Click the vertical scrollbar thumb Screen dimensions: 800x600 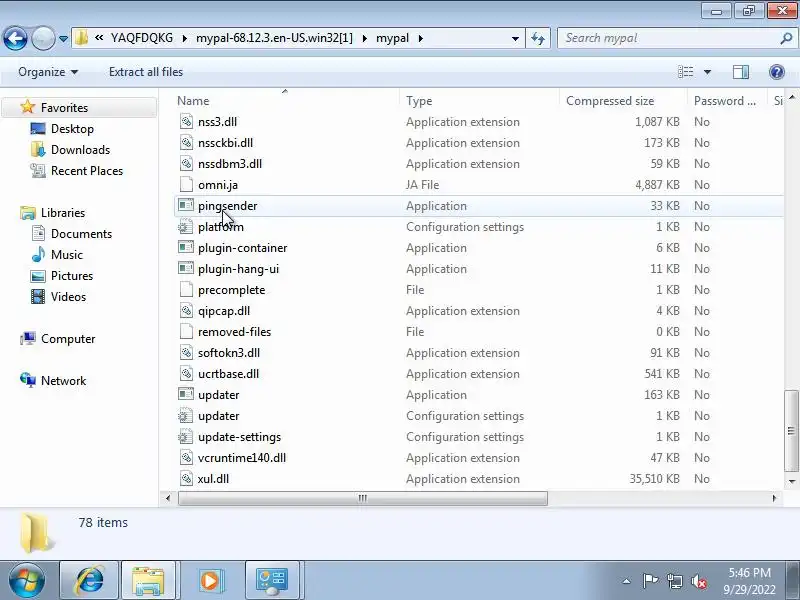click(x=791, y=431)
